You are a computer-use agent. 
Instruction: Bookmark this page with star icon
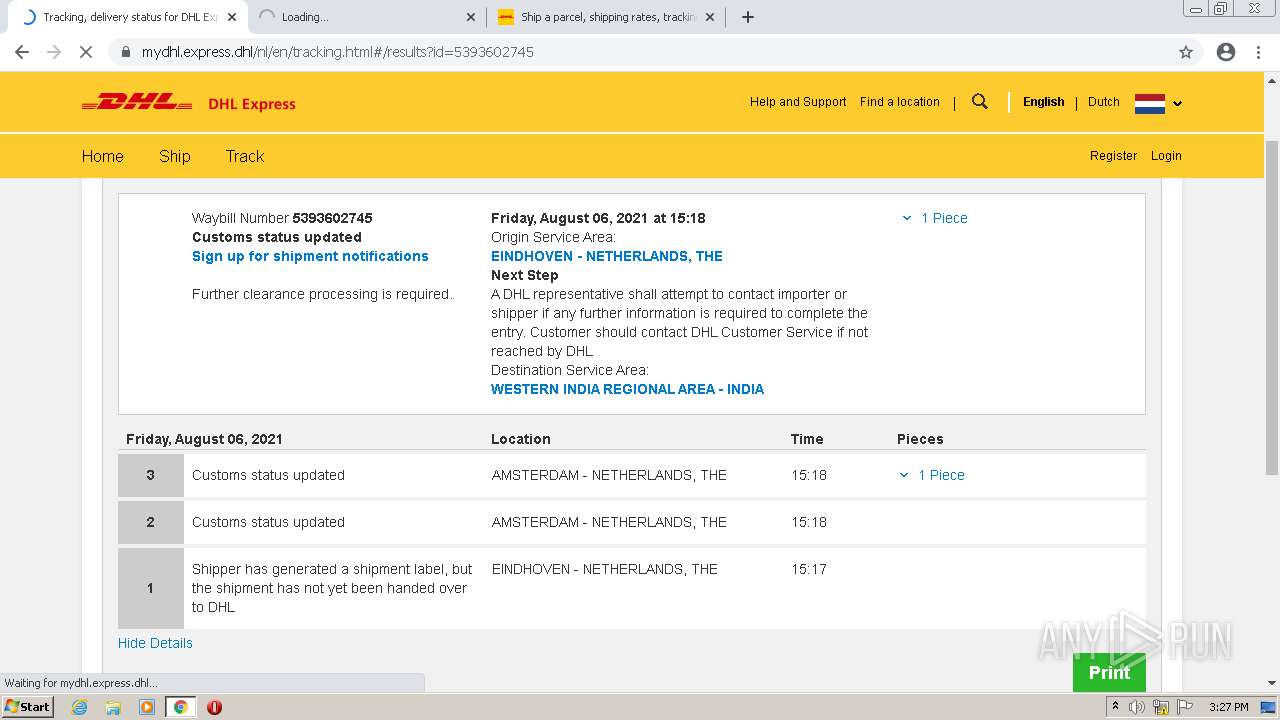[x=1186, y=52]
